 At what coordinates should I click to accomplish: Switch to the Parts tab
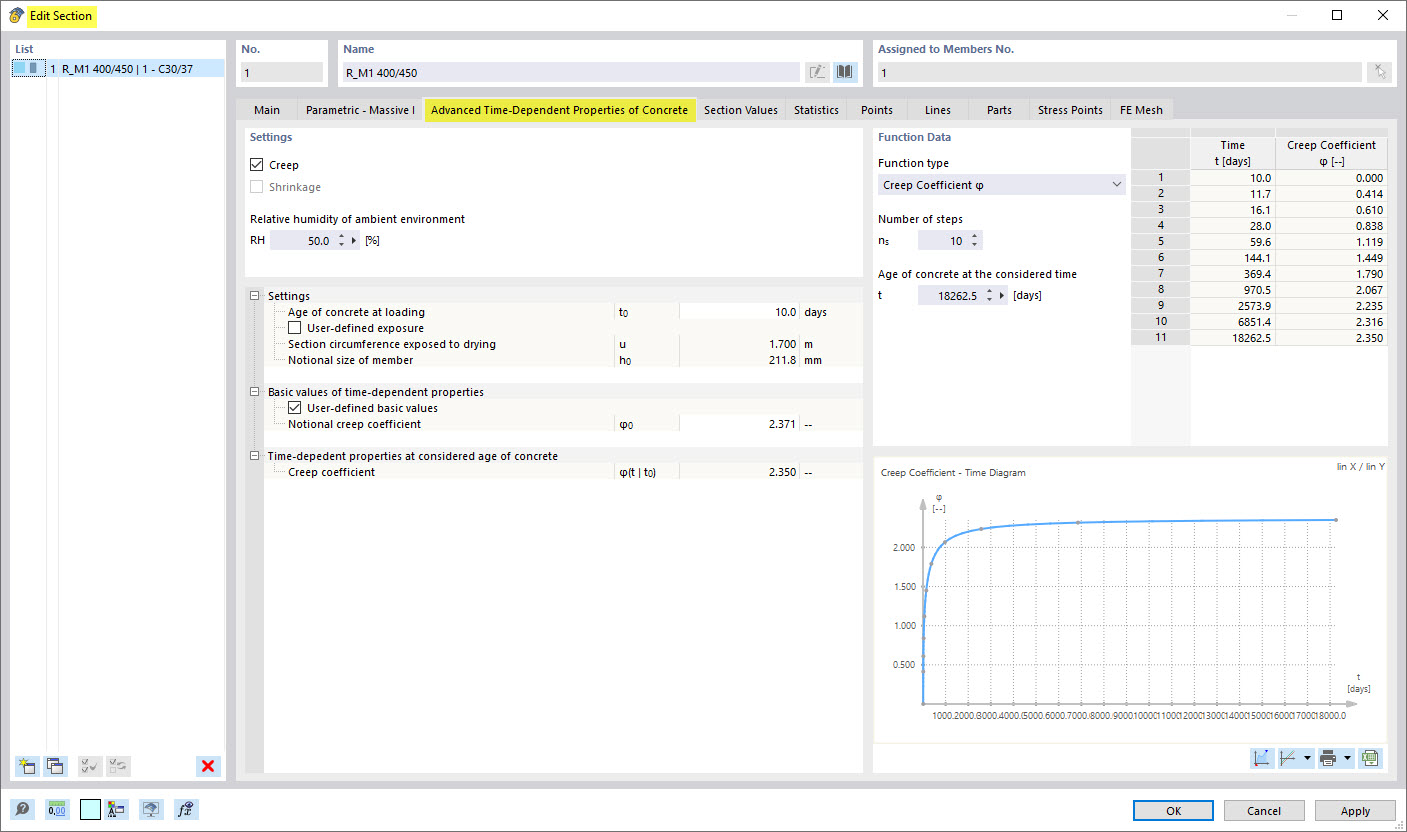(x=999, y=110)
